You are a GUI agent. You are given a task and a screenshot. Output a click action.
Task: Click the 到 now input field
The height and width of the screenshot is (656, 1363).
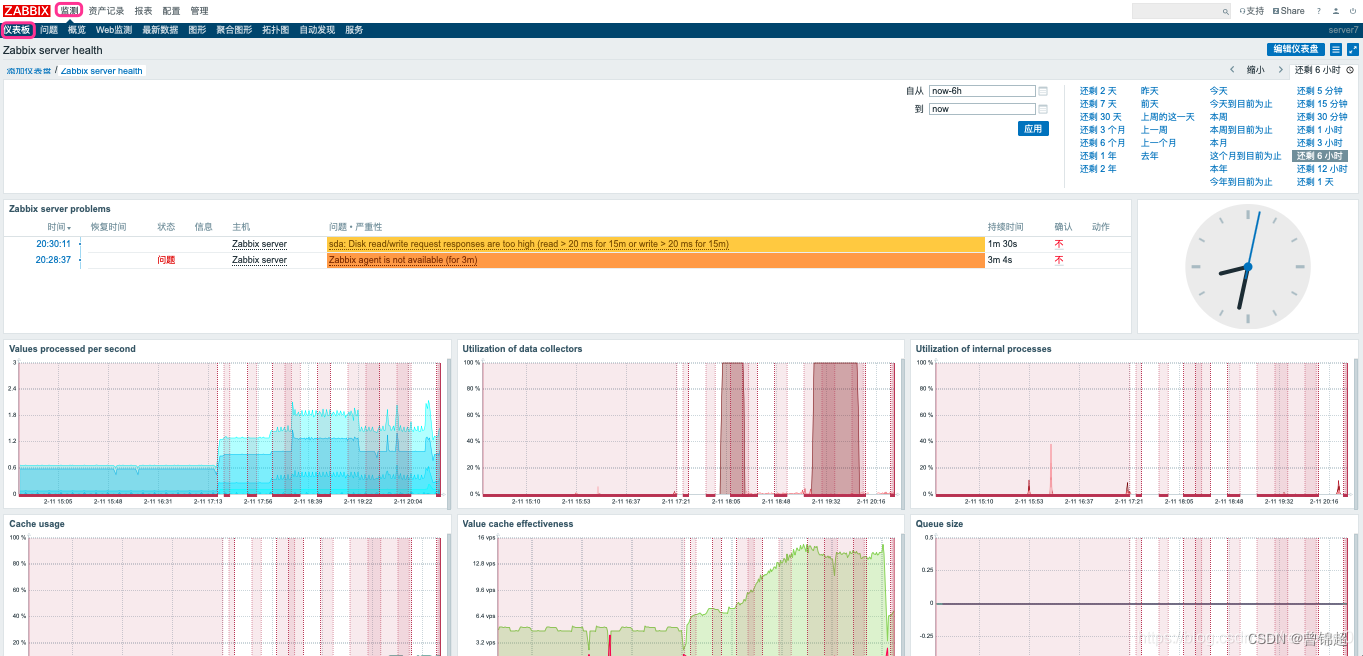pos(982,109)
